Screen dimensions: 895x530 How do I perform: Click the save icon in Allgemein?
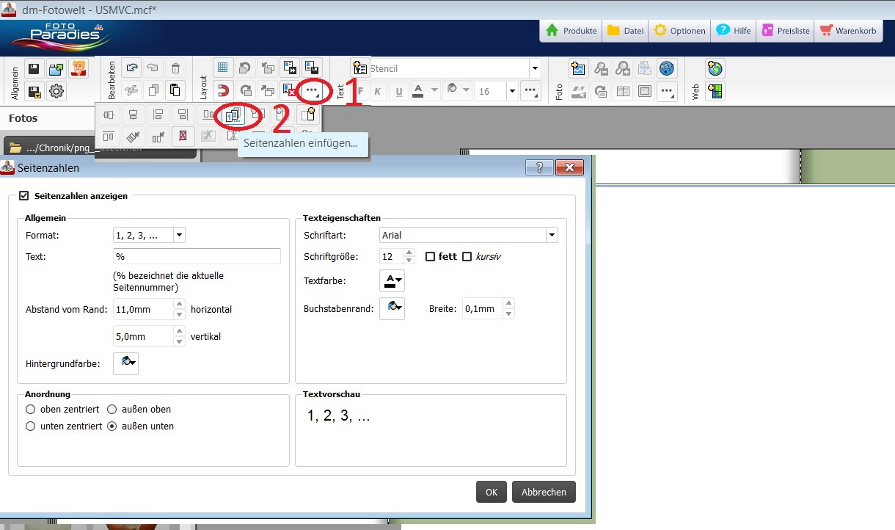[x=34, y=69]
